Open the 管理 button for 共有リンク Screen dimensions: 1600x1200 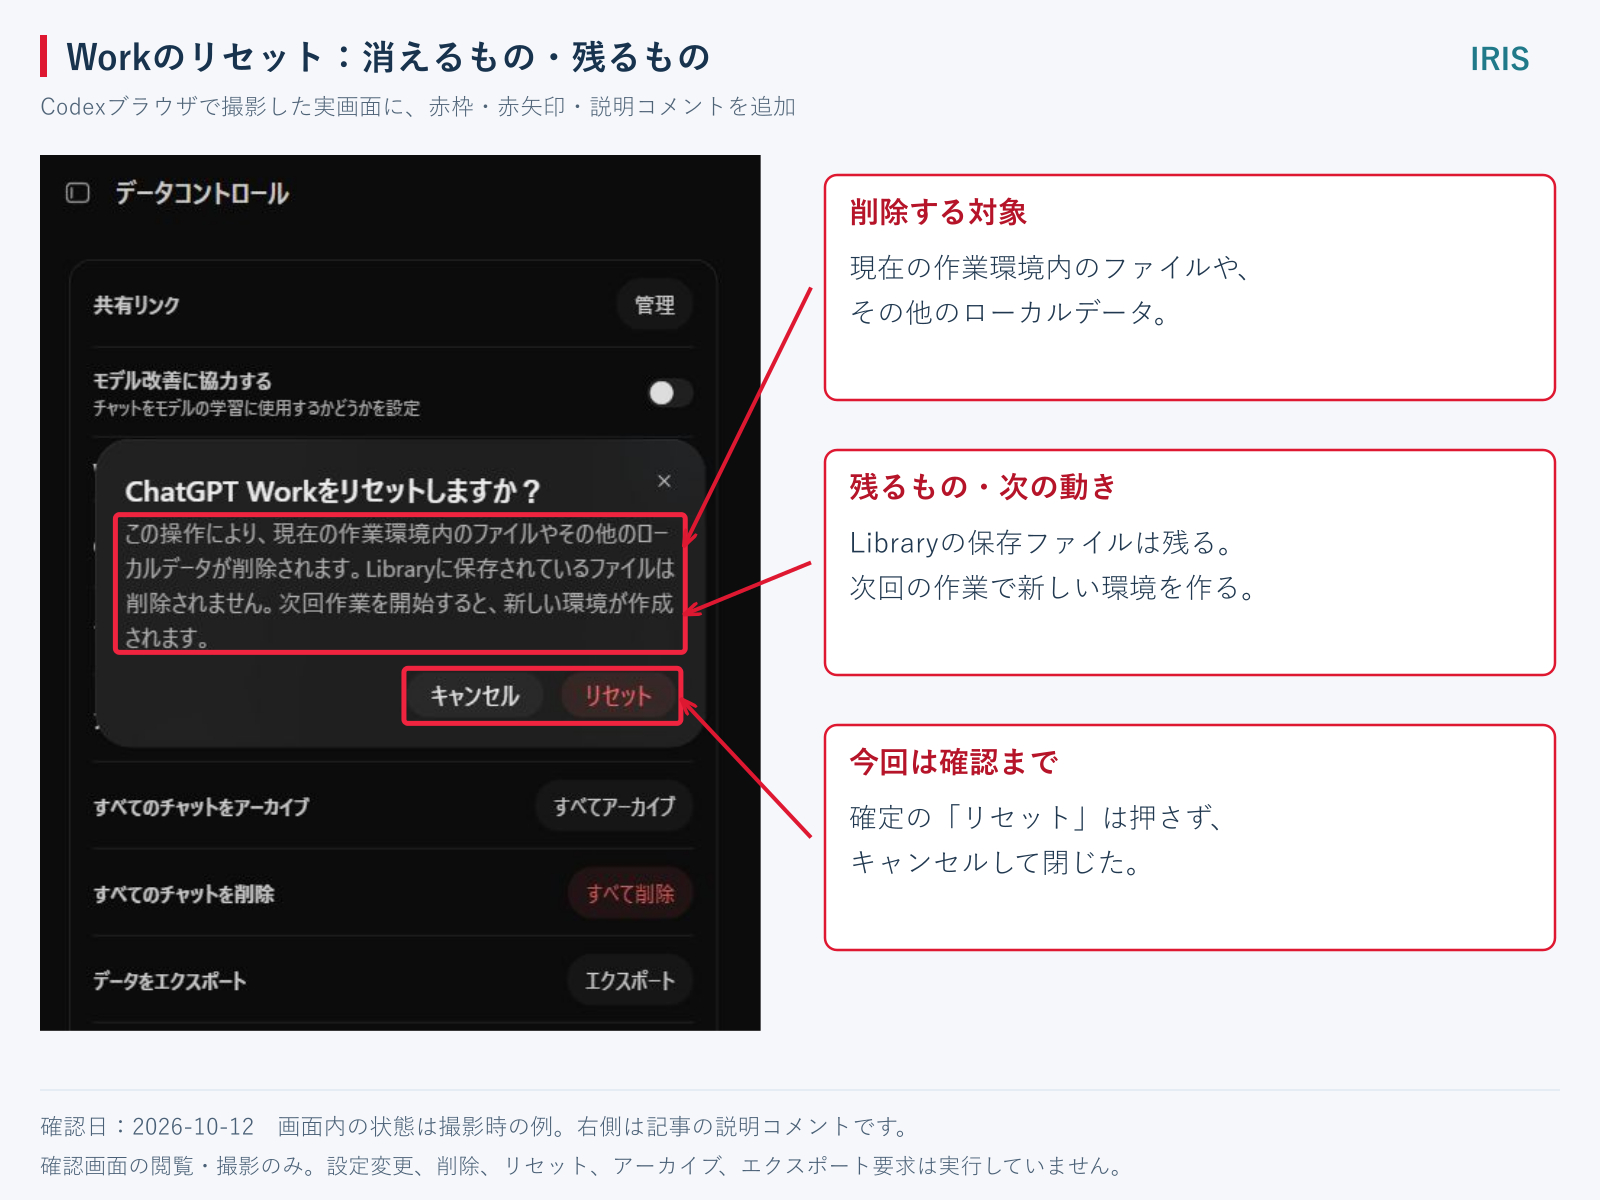coord(655,305)
